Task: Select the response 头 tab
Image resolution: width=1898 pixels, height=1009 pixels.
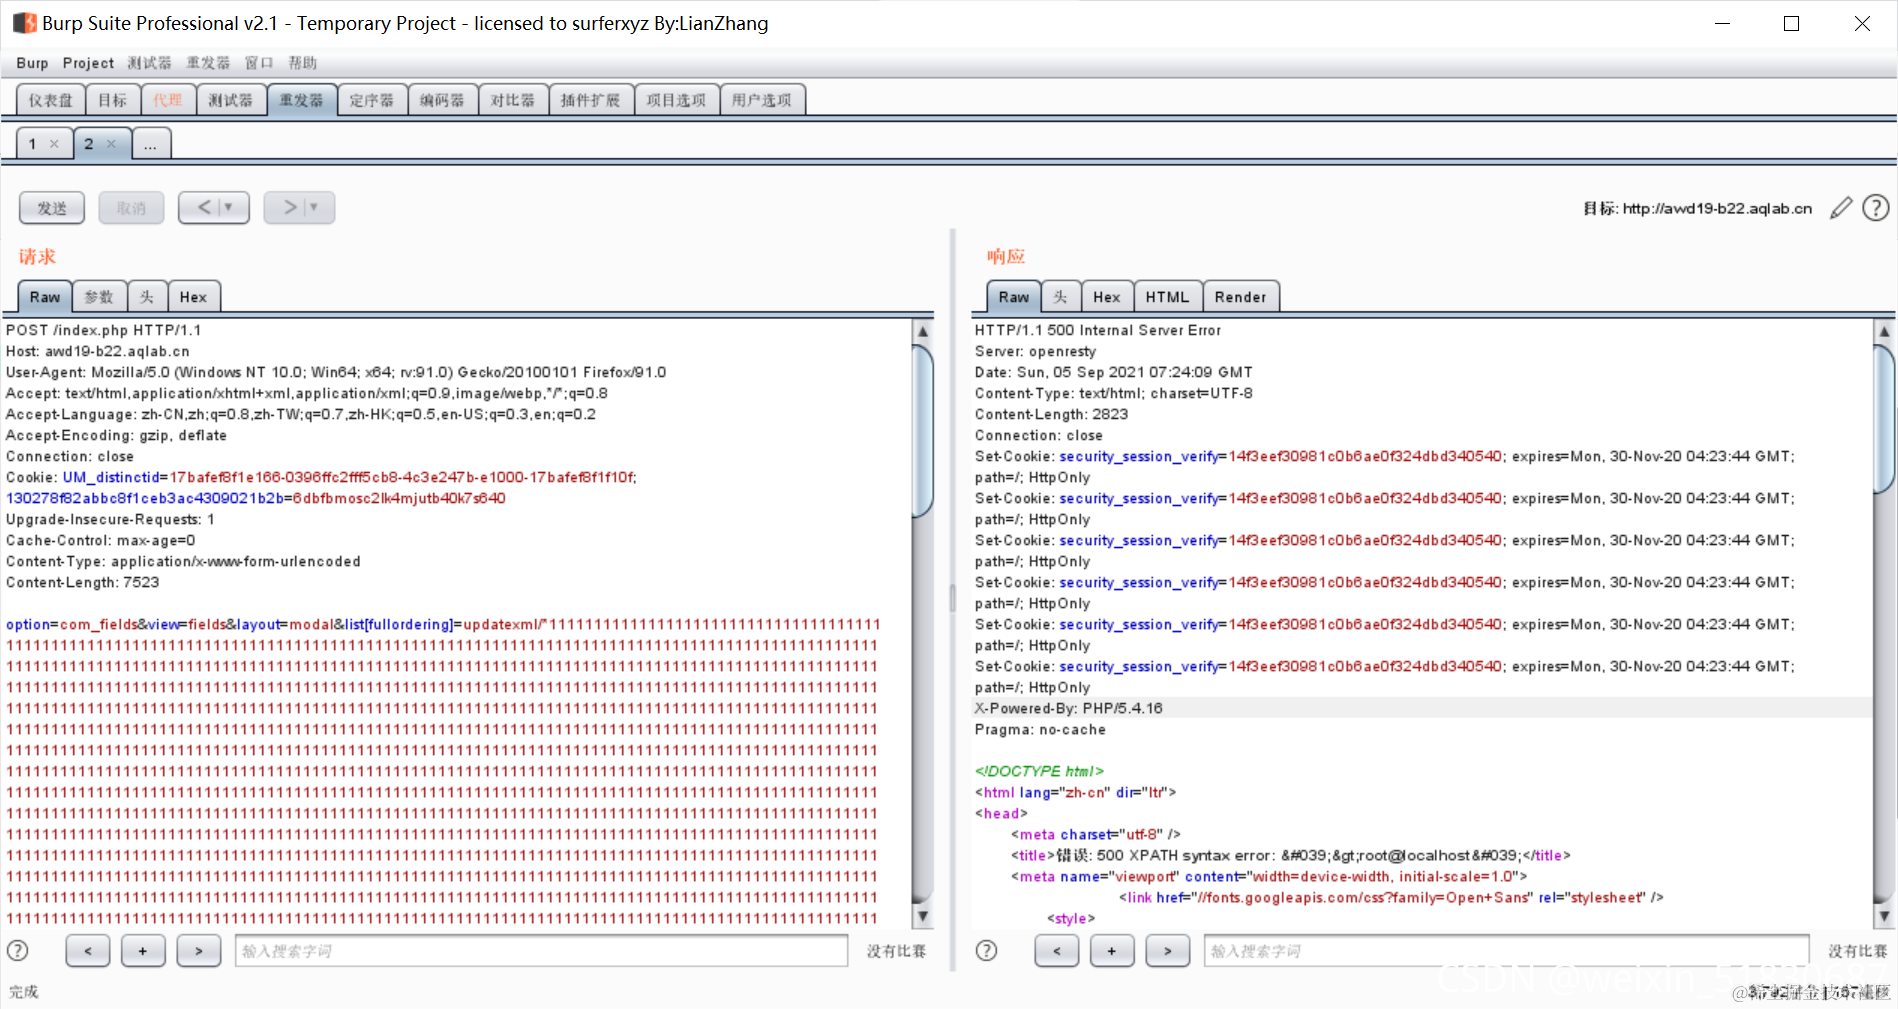Action: [1061, 297]
